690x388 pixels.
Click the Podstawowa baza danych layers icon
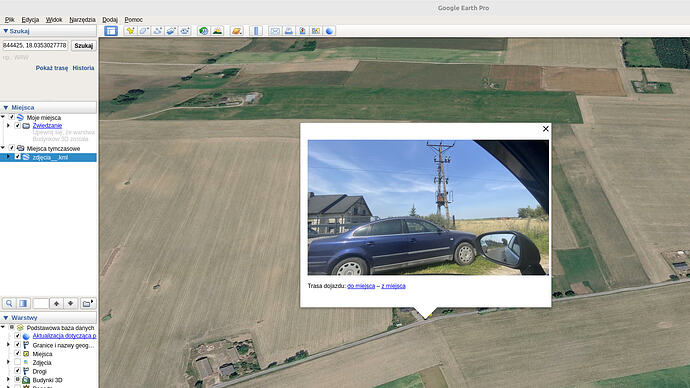coord(20,328)
